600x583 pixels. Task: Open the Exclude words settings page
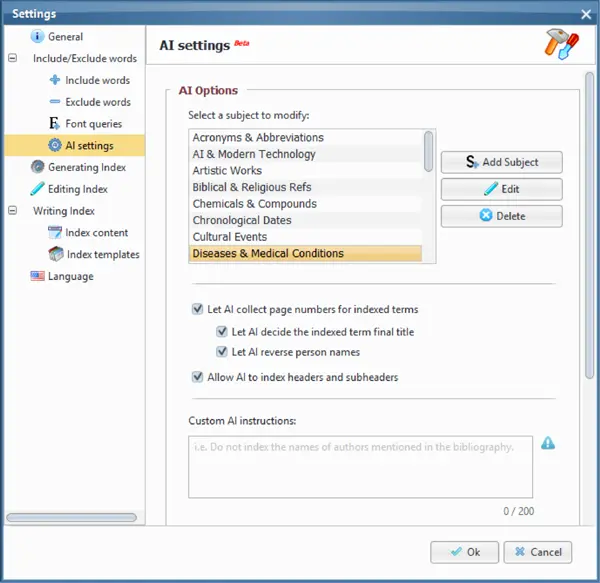(98, 102)
